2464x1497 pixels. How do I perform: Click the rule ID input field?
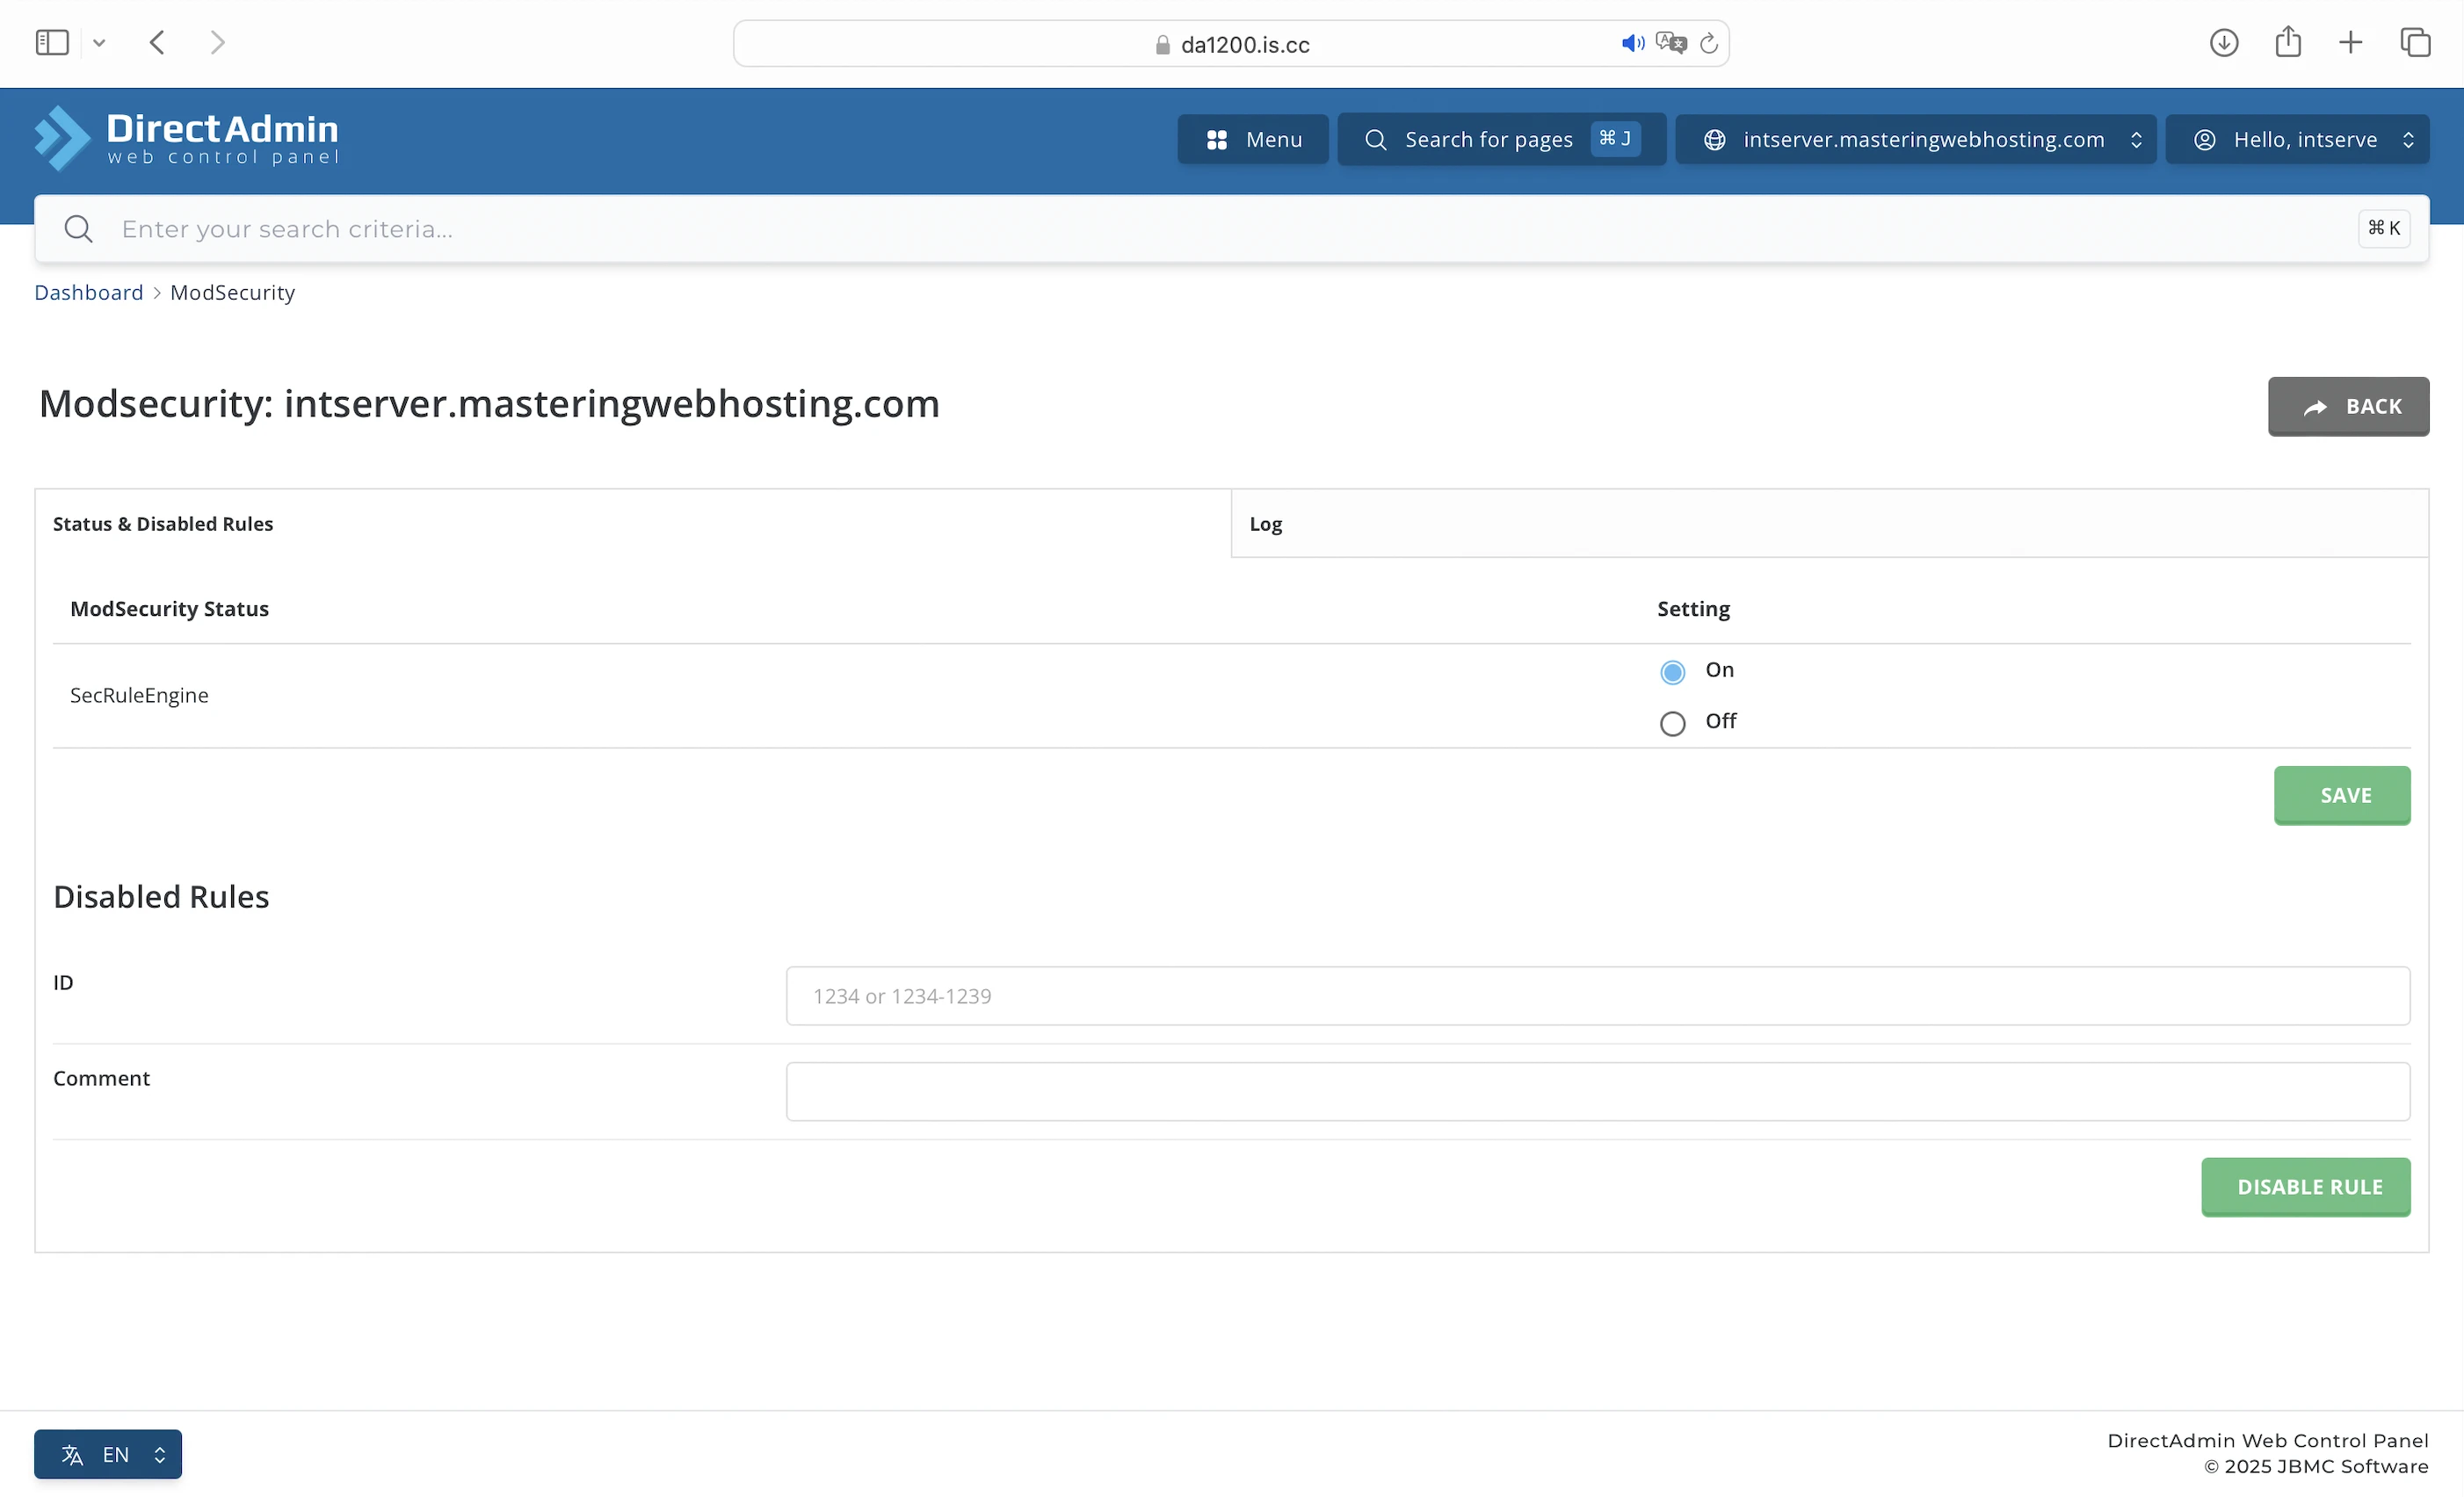1597,996
